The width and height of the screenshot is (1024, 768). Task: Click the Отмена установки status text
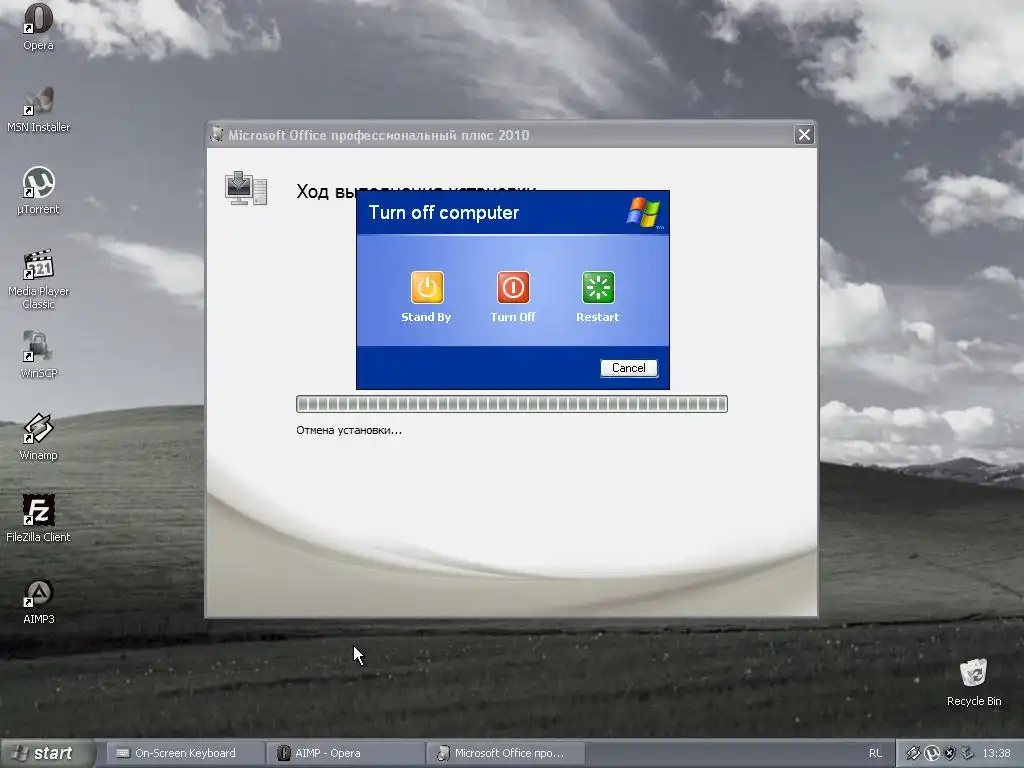[349, 430]
